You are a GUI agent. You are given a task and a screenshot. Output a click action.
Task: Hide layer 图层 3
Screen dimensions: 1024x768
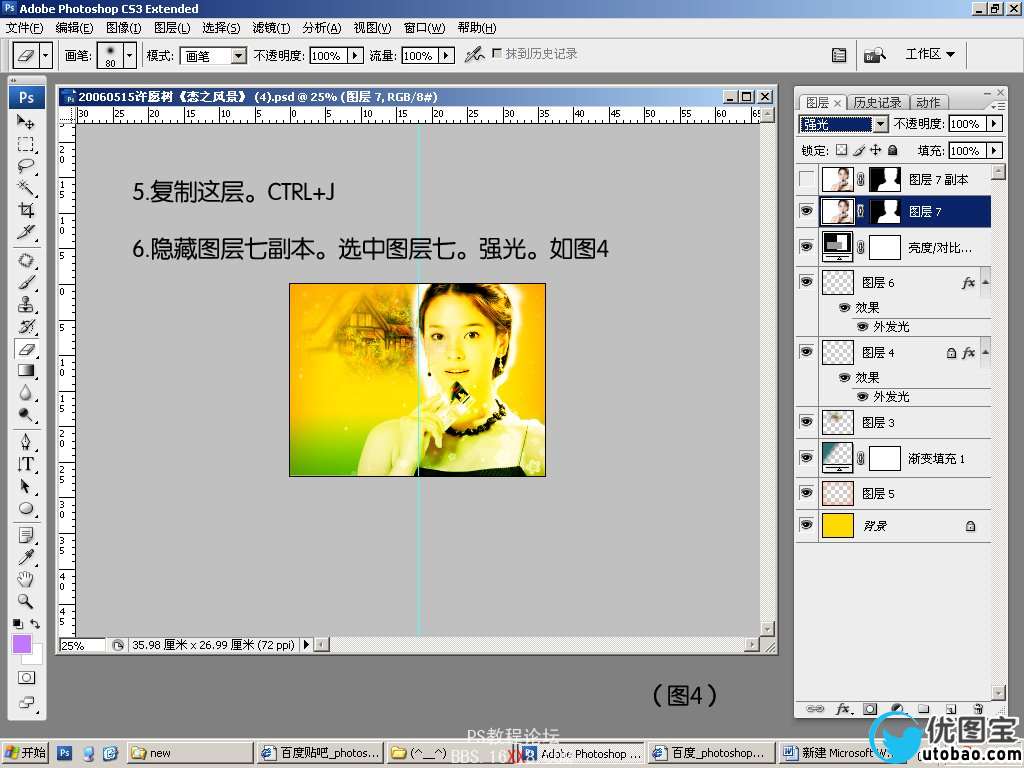point(807,422)
